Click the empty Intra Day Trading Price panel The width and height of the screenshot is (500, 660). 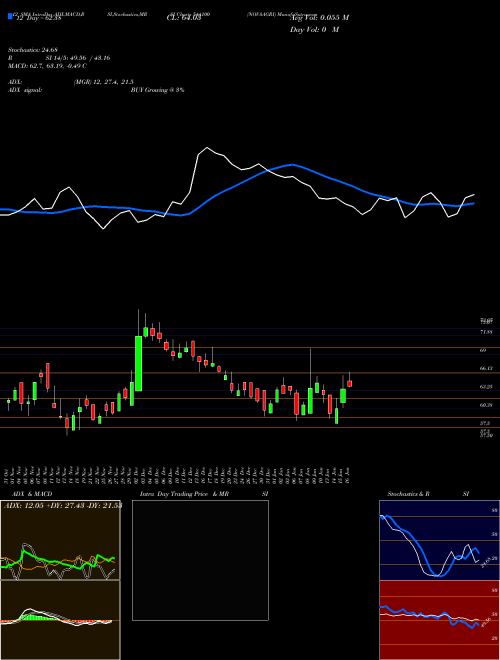click(200, 560)
